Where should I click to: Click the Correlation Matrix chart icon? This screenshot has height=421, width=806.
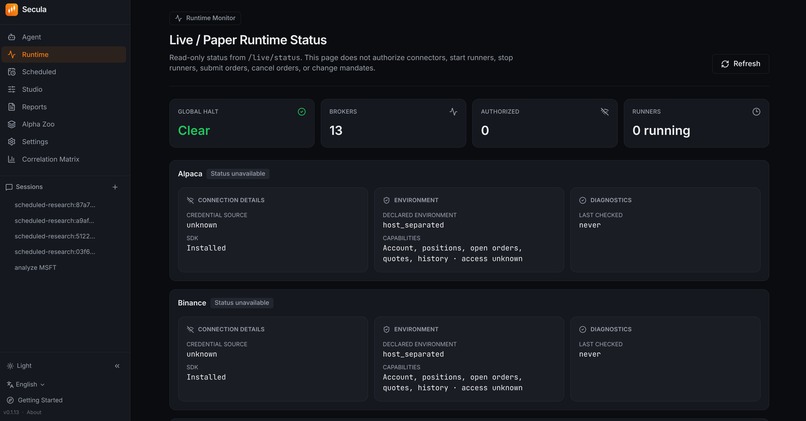click(x=11, y=159)
